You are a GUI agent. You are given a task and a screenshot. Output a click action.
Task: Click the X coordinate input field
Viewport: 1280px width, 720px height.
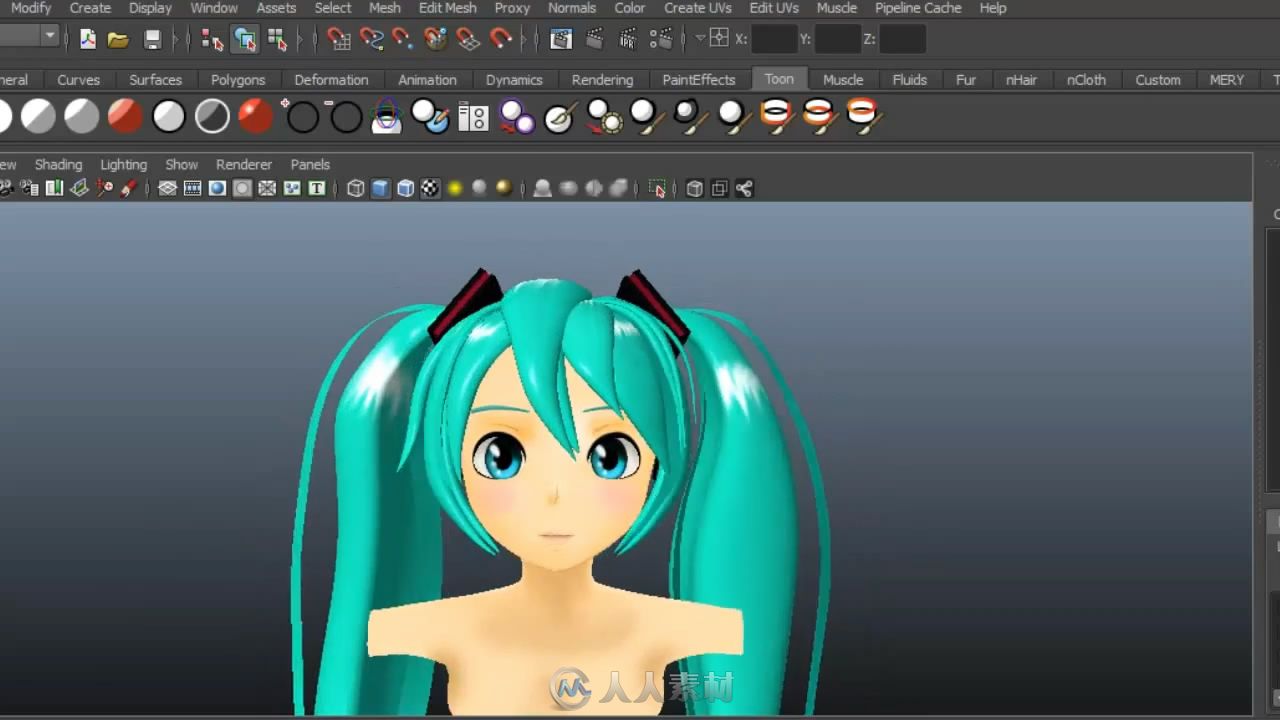(x=774, y=40)
